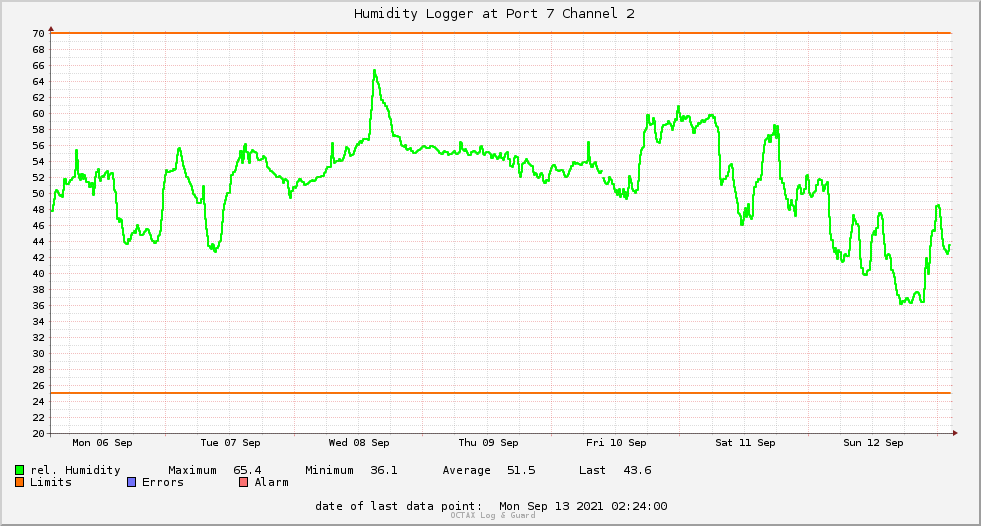This screenshot has width=981, height=526.
Task: Click the y-axis label 40
Action: pos(38,274)
